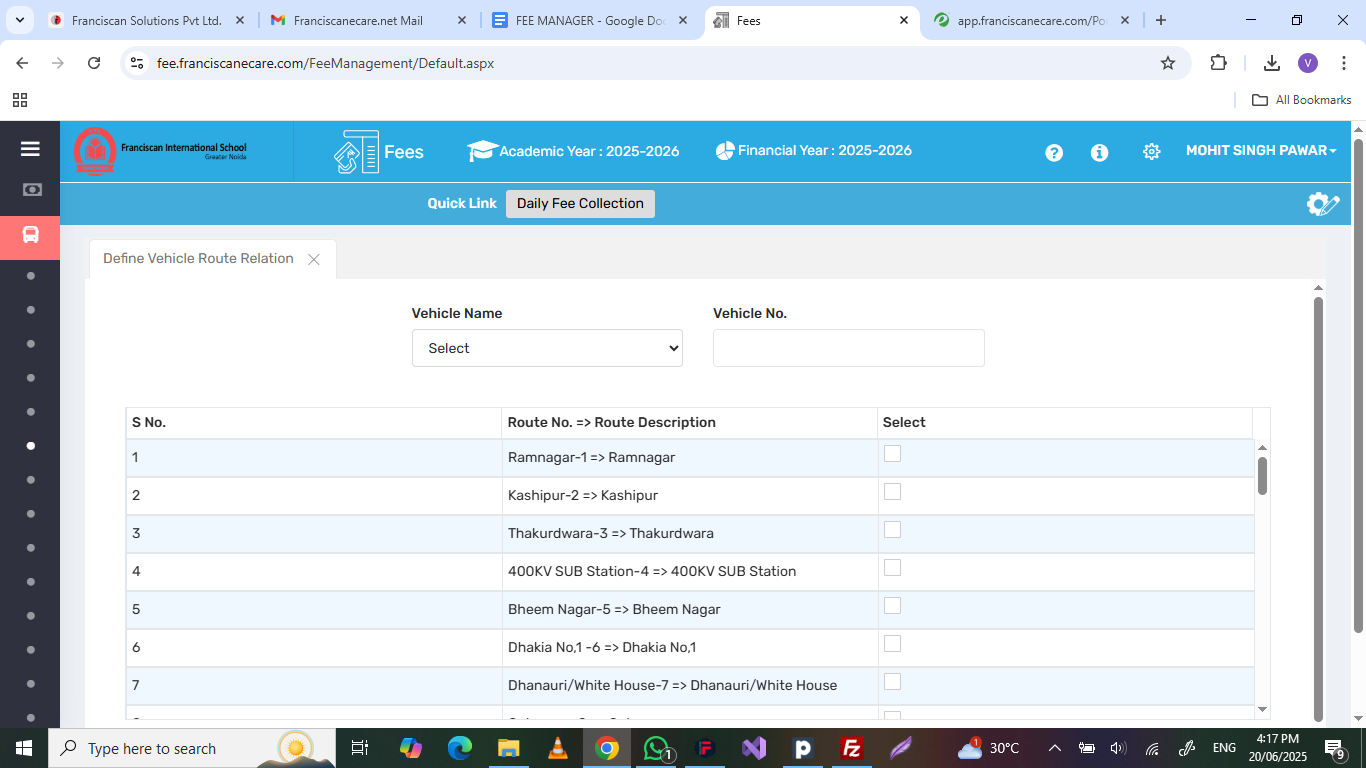Screen dimensions: 1366x768
Task: Open All Bookmarks folder
Action: [1302, 100]
